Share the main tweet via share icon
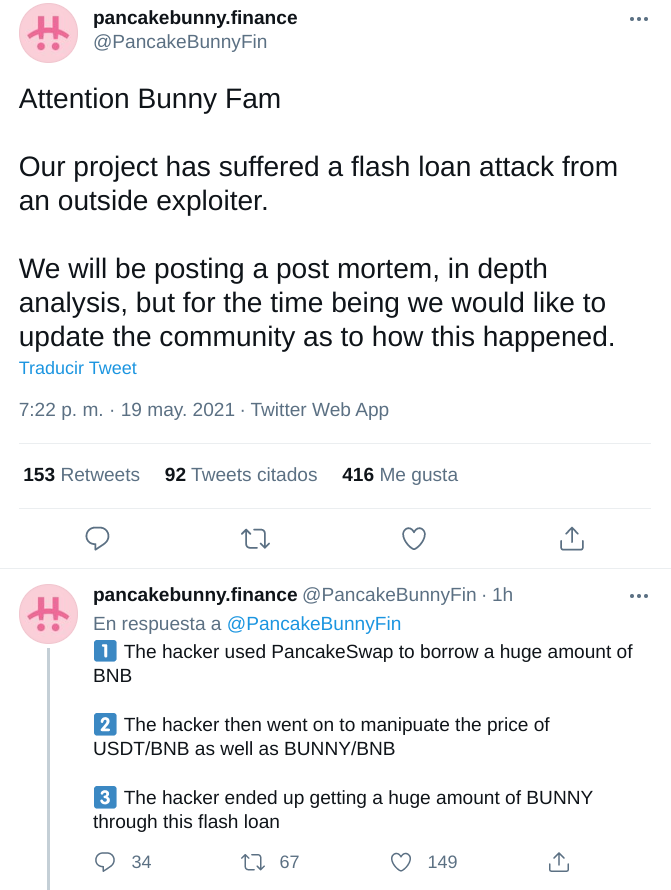This screenshot has height=890, width=671. 572,539
